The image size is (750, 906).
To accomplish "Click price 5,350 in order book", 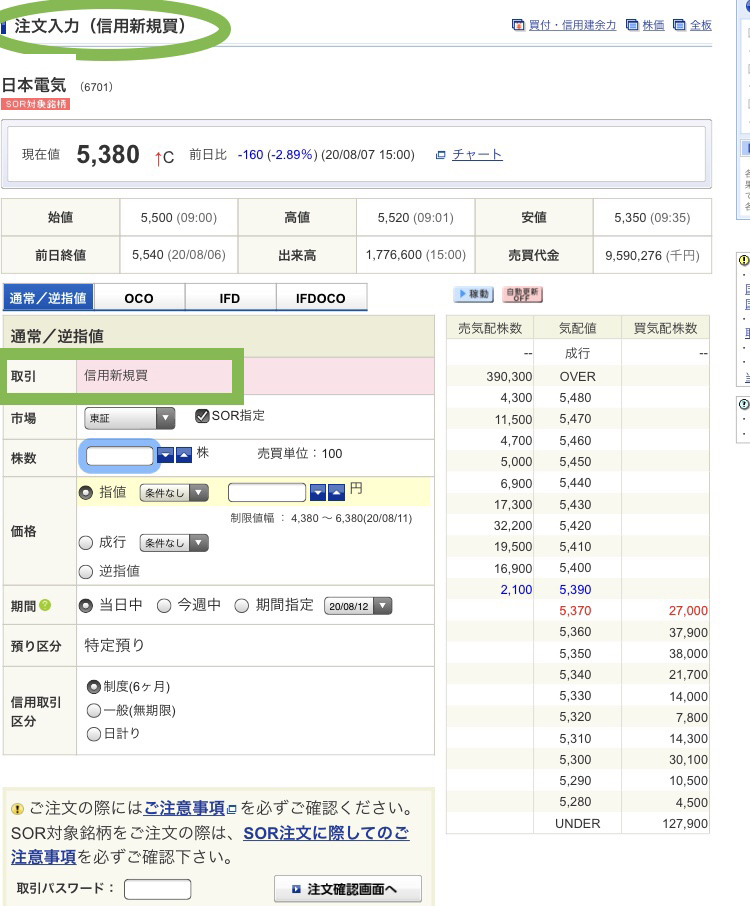I will click(x=575, y=653).
